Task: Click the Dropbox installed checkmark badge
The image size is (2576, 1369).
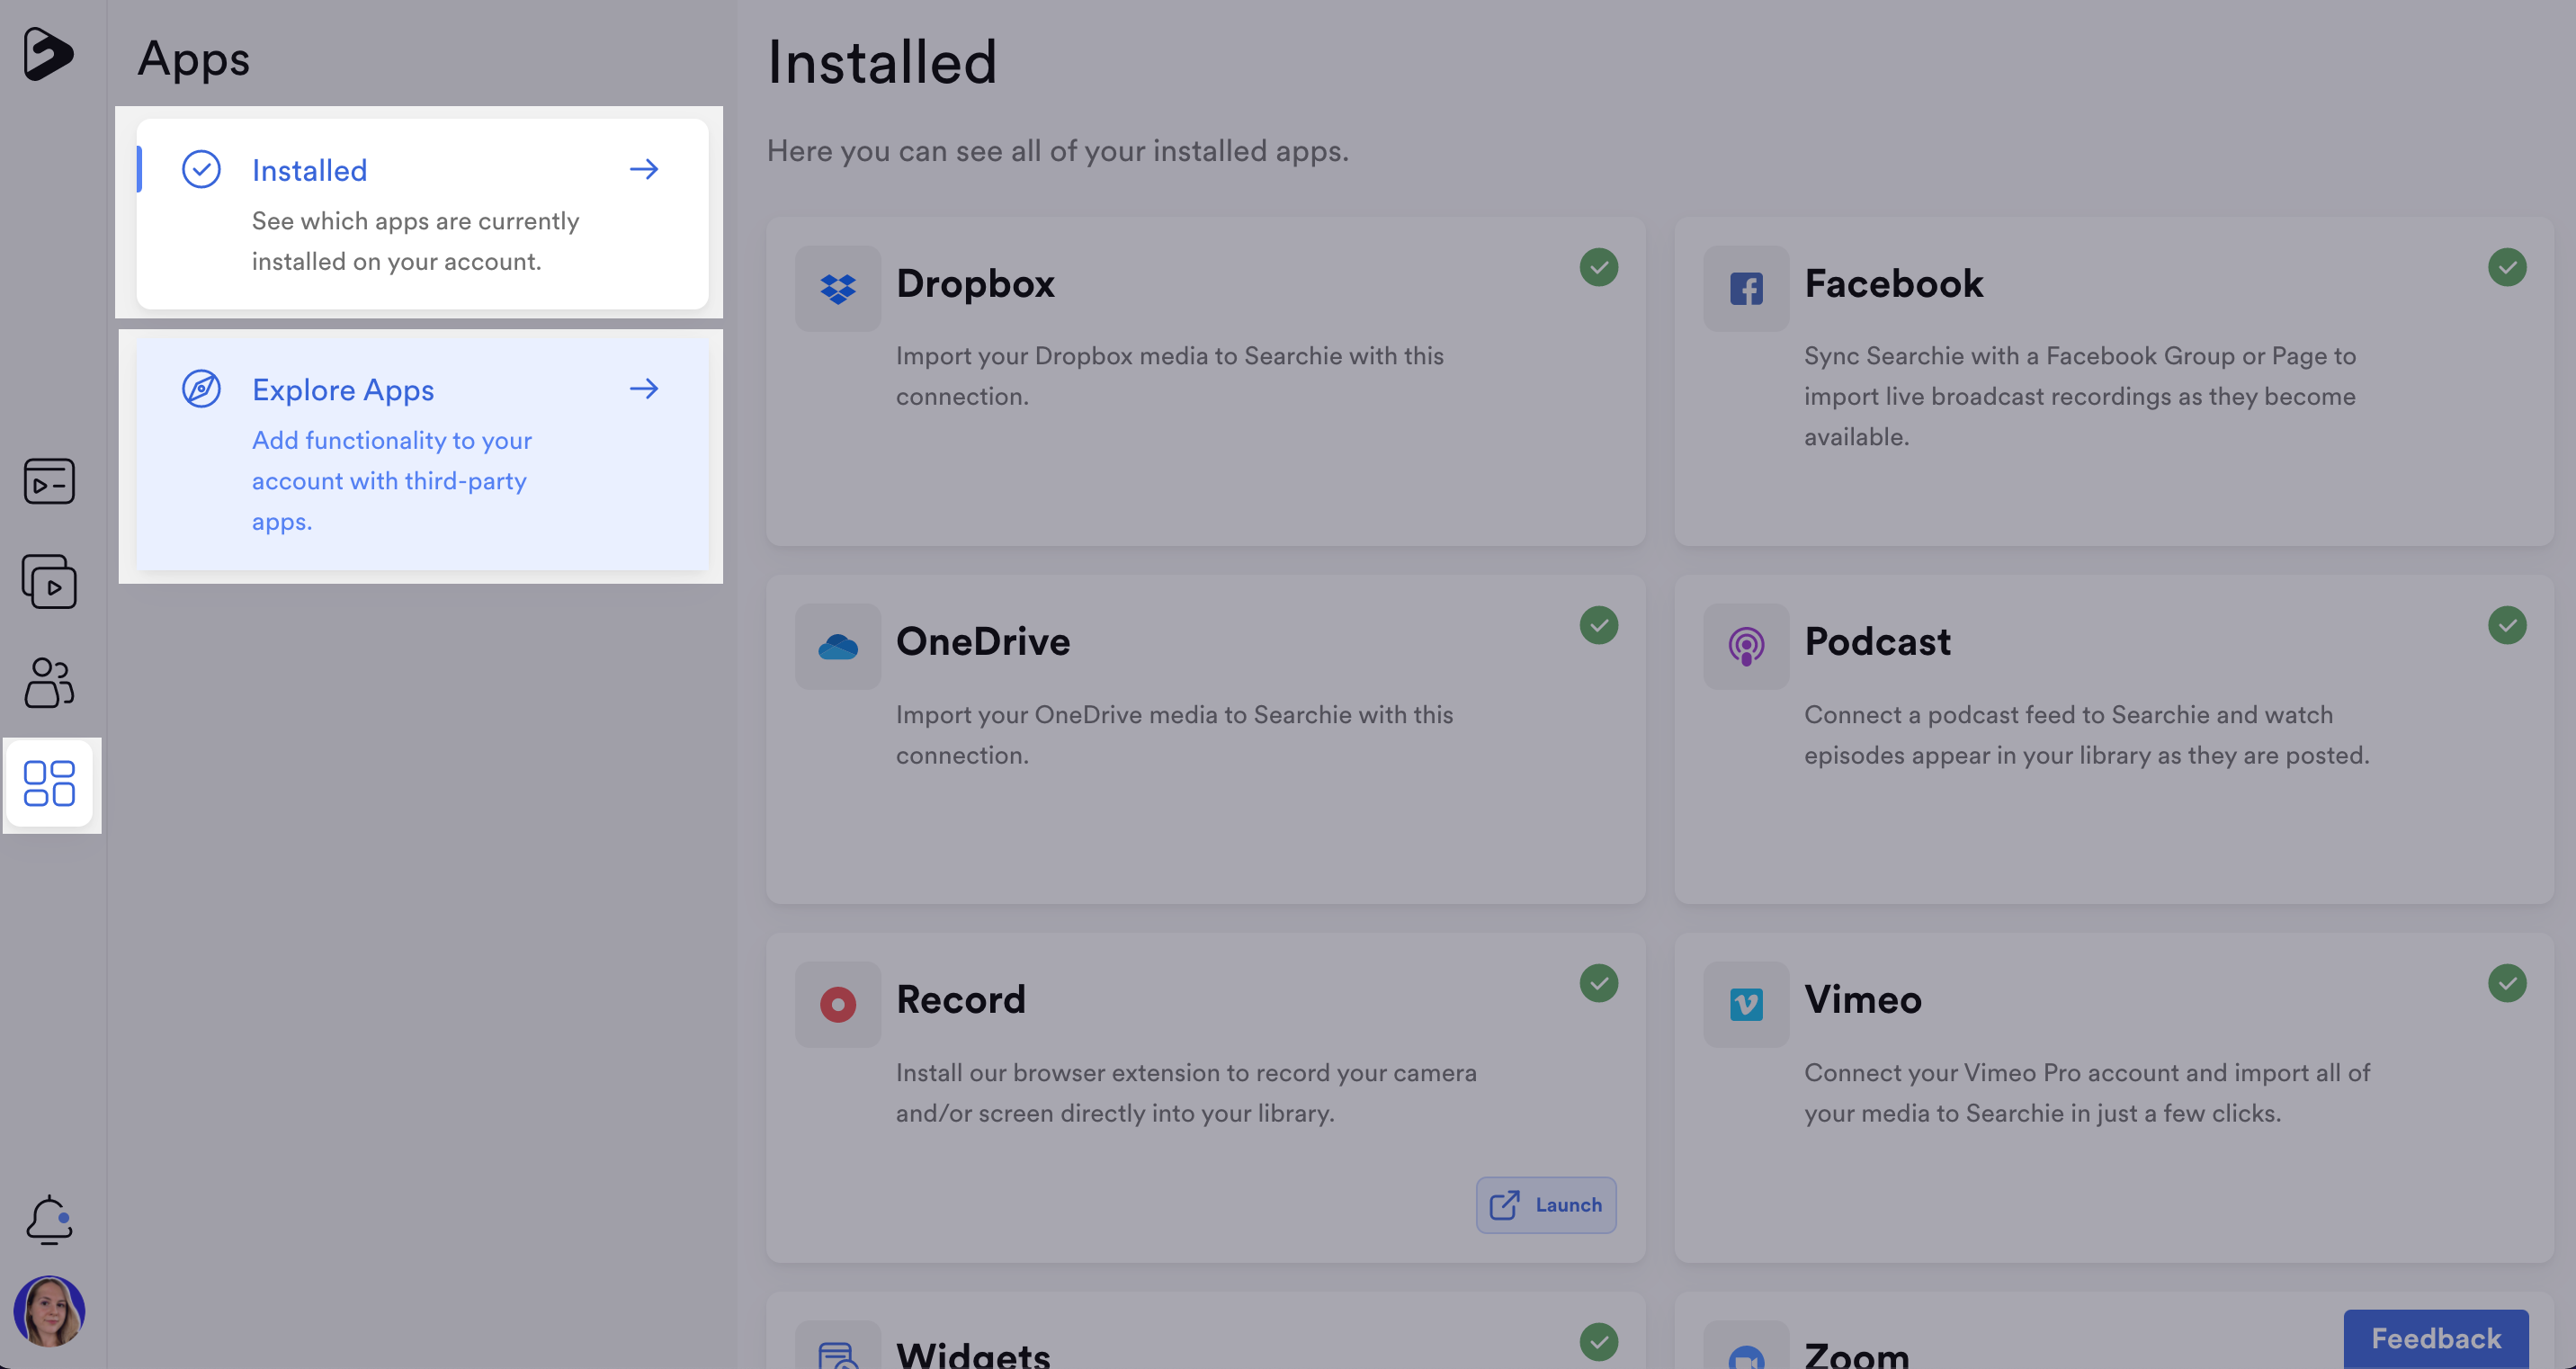Action: pyautogui.click(x=1599, y=267)
